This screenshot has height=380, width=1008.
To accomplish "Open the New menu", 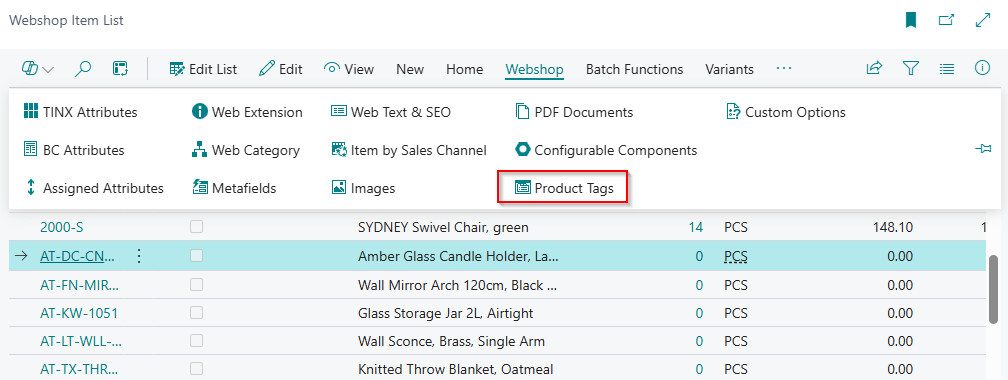I will [x=410, y=69].
